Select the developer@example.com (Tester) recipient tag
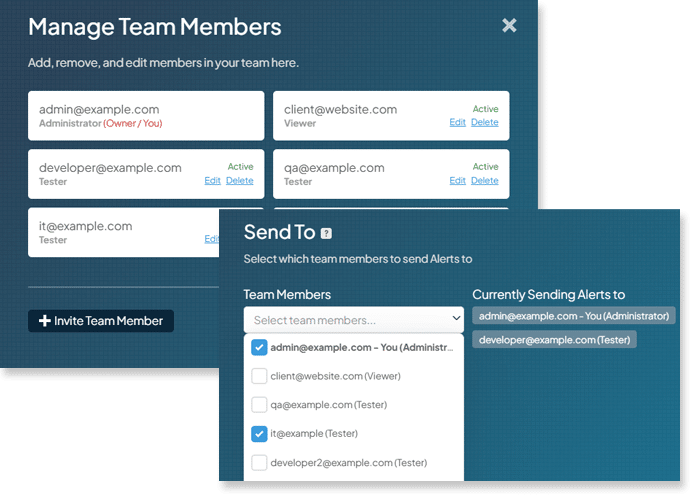Viewport: 700px width, 500px height. 554,340
